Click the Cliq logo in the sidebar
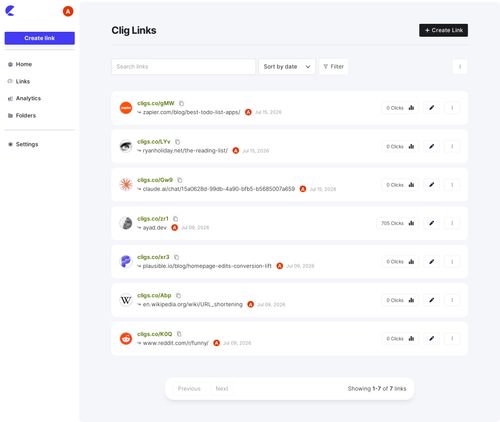Viewport: 500px width, 422px height. tap(10, 11)
